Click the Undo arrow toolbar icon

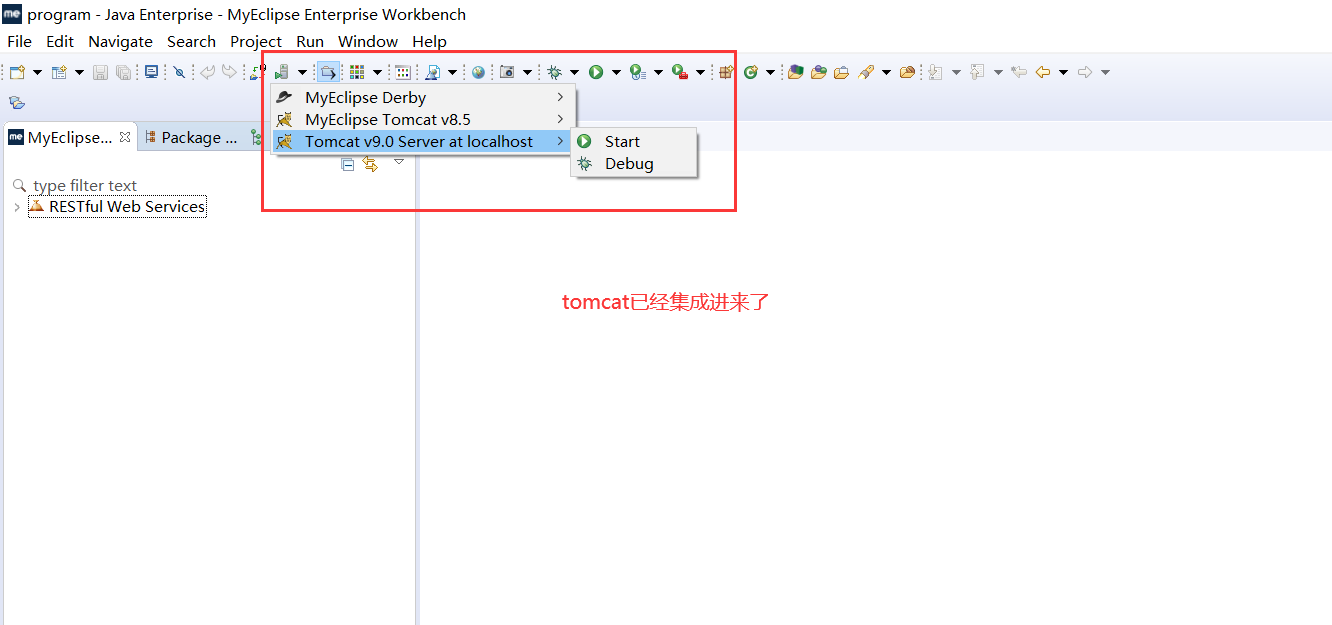pos(208,71)
